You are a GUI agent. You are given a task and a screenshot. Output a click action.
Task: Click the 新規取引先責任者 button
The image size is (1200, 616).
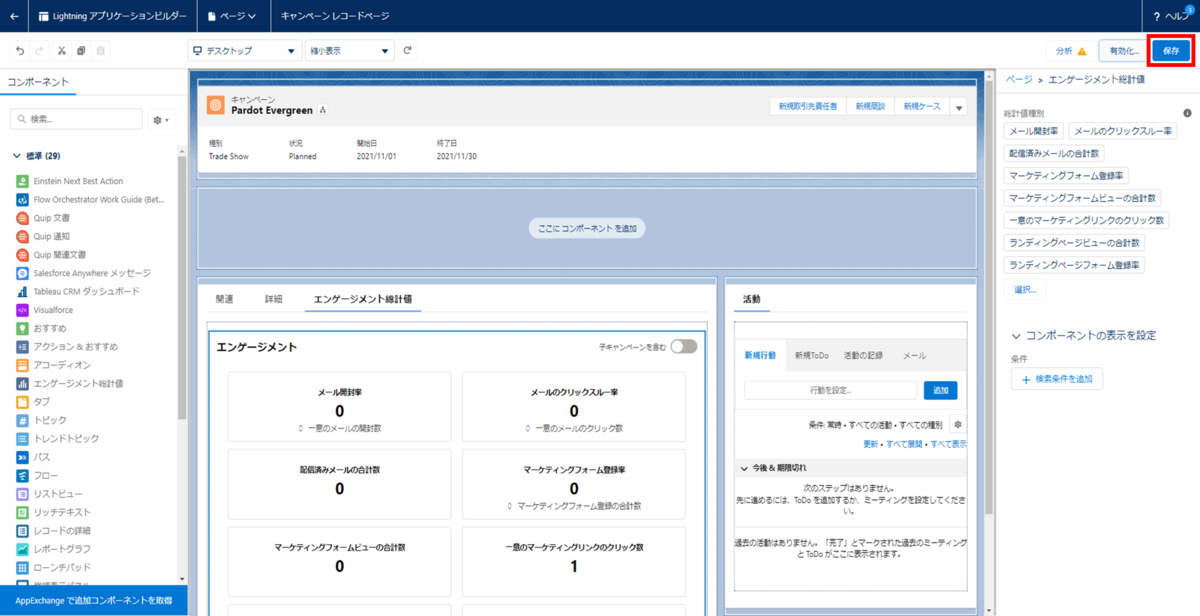(x=807, y=107)
